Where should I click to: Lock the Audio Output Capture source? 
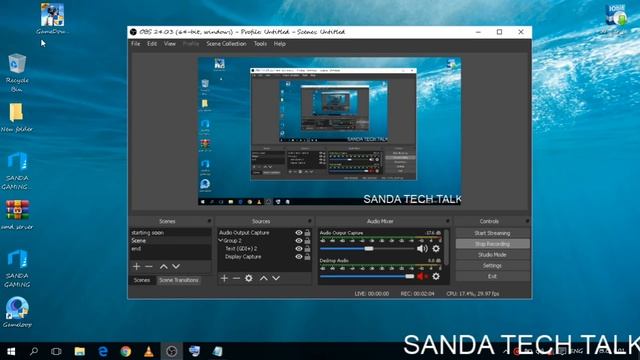[x=307, y=233]
